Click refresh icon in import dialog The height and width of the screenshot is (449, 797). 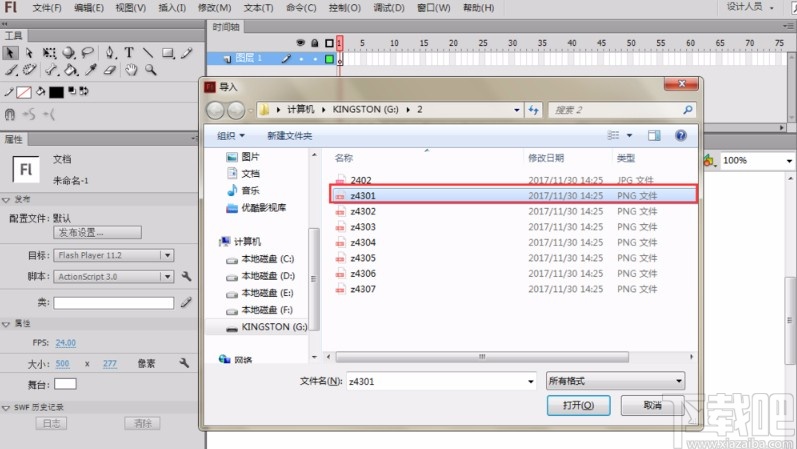[x=533, y=110]
